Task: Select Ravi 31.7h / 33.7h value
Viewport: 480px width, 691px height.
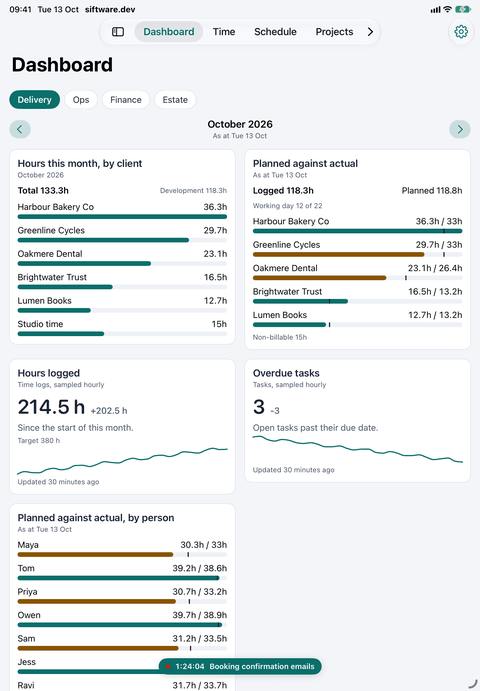Action: (200, 685)
